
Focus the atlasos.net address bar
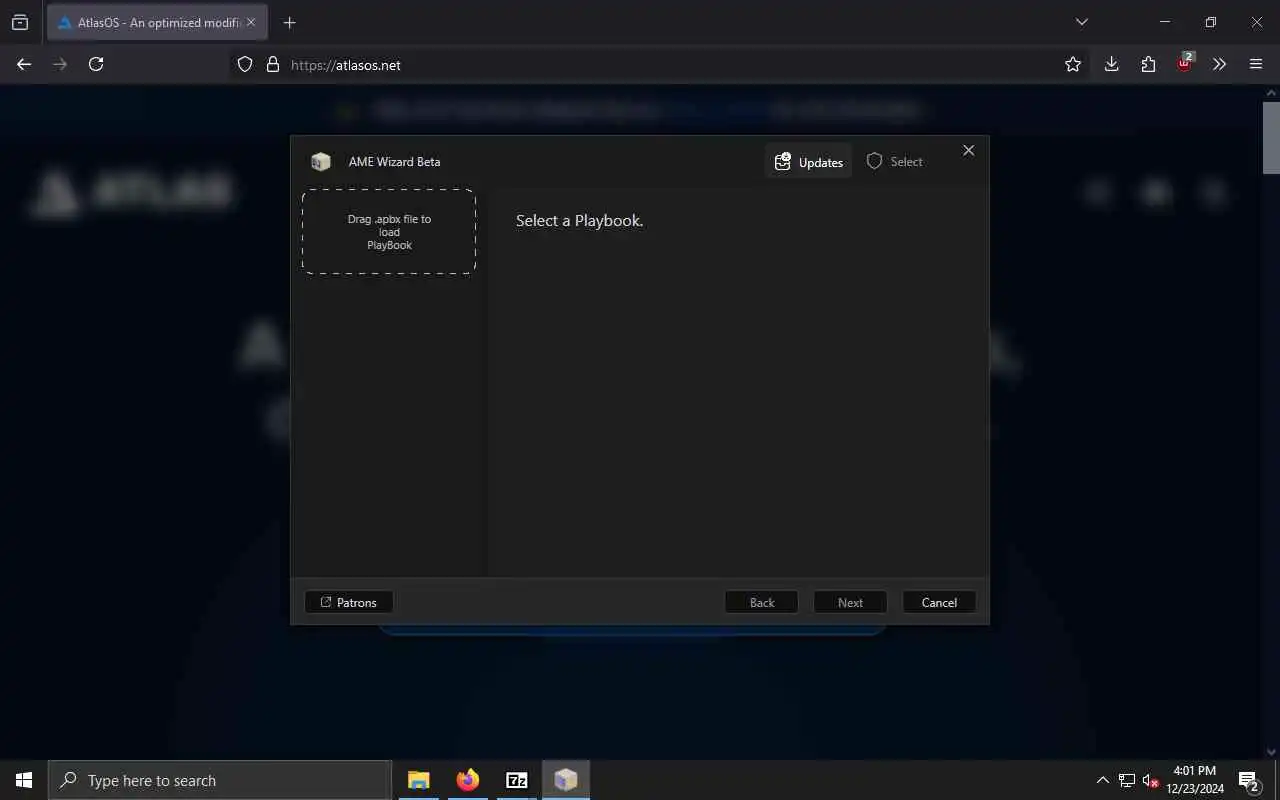[660, 64]
